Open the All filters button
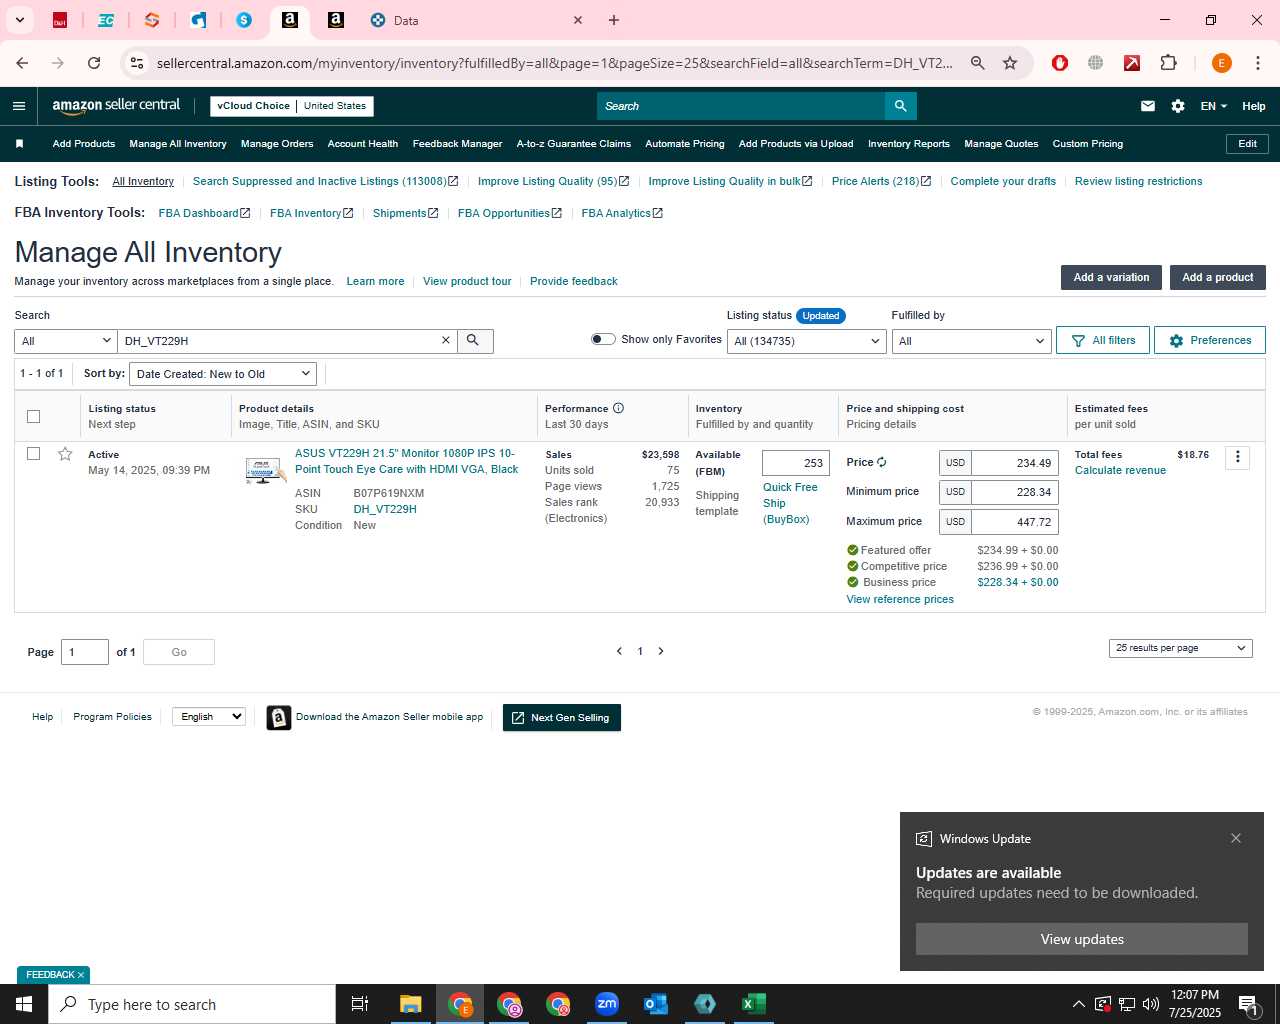This screenshot has width=1280, height=1024. (1103, 340)
